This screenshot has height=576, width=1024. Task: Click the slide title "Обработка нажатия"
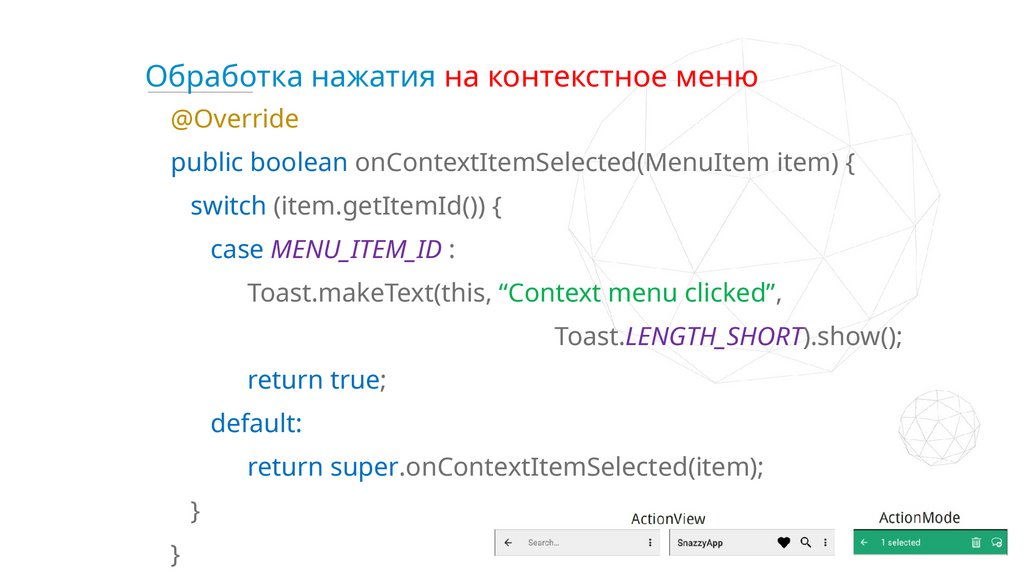coord(290,77)
